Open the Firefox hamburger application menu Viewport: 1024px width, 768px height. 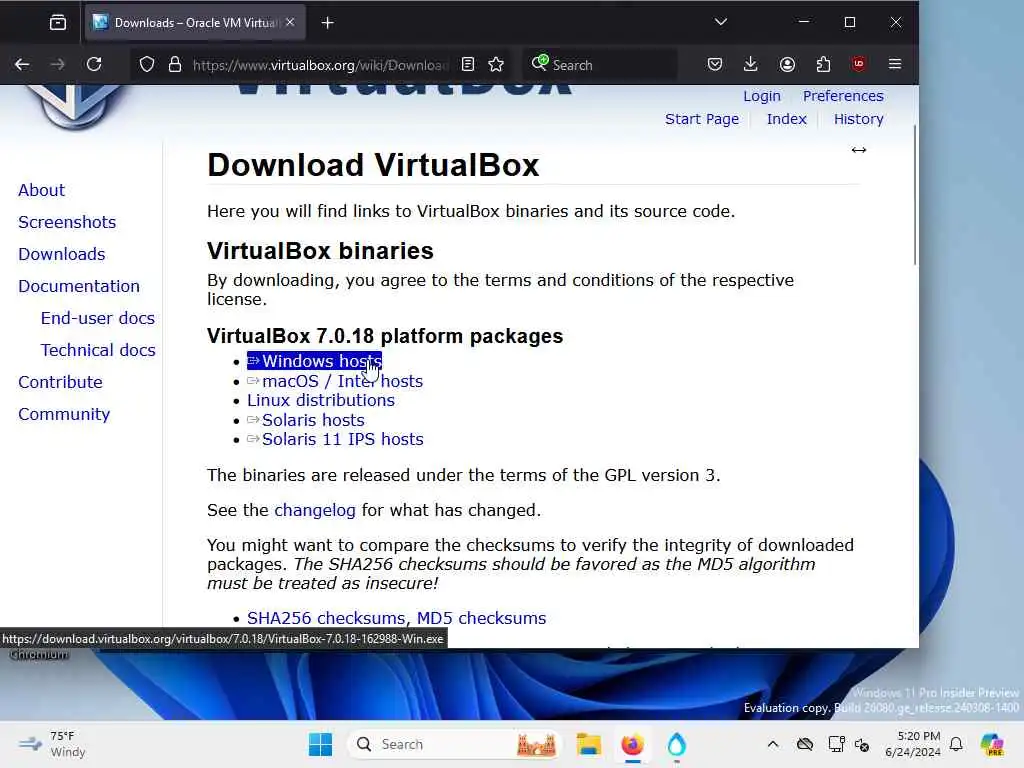coord(895,64)
